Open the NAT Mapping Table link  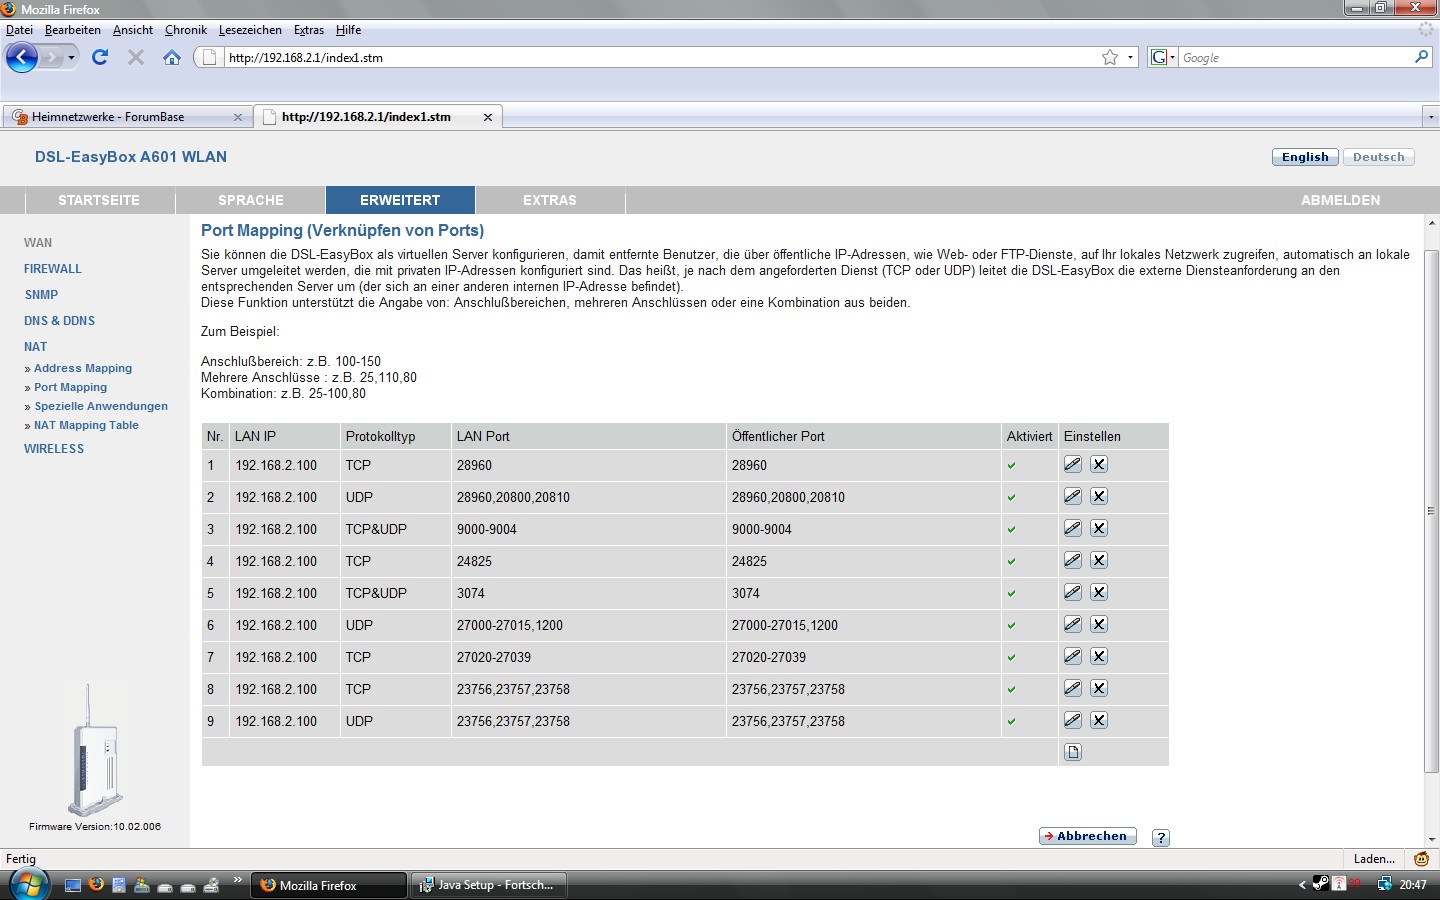coord(86,425)
